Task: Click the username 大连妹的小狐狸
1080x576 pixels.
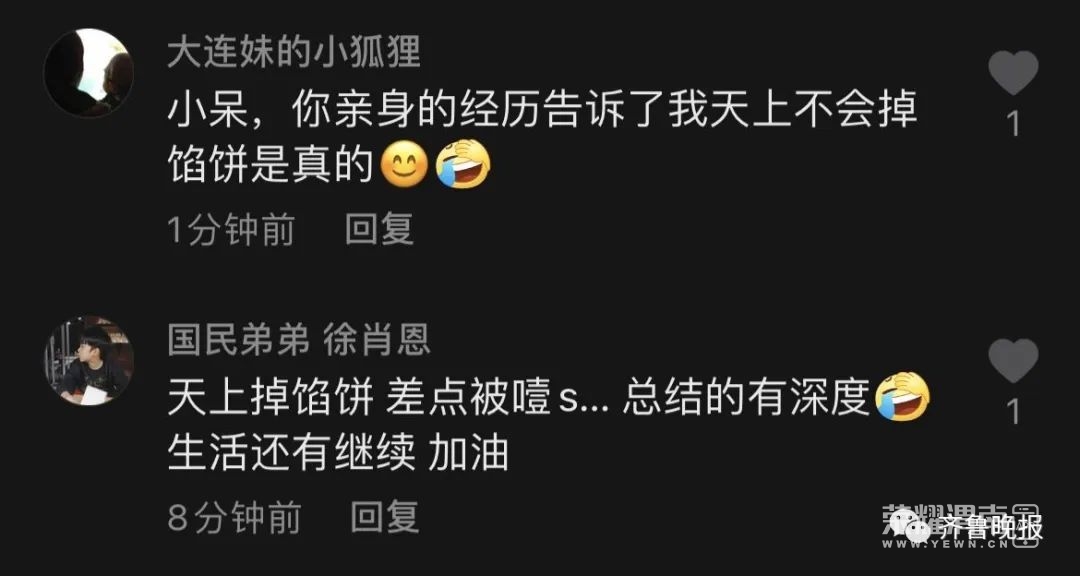Action: click(294, 53)
